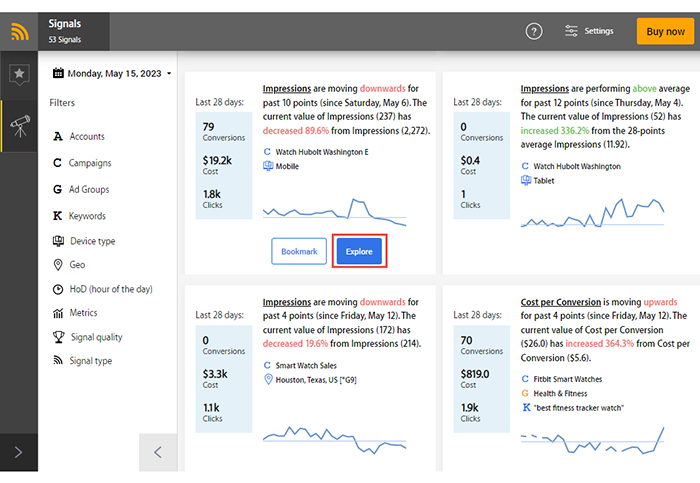This screenshot has height=483, width=700.
Task: Click the calendar icon beside the date
Action: click(58, 73)
